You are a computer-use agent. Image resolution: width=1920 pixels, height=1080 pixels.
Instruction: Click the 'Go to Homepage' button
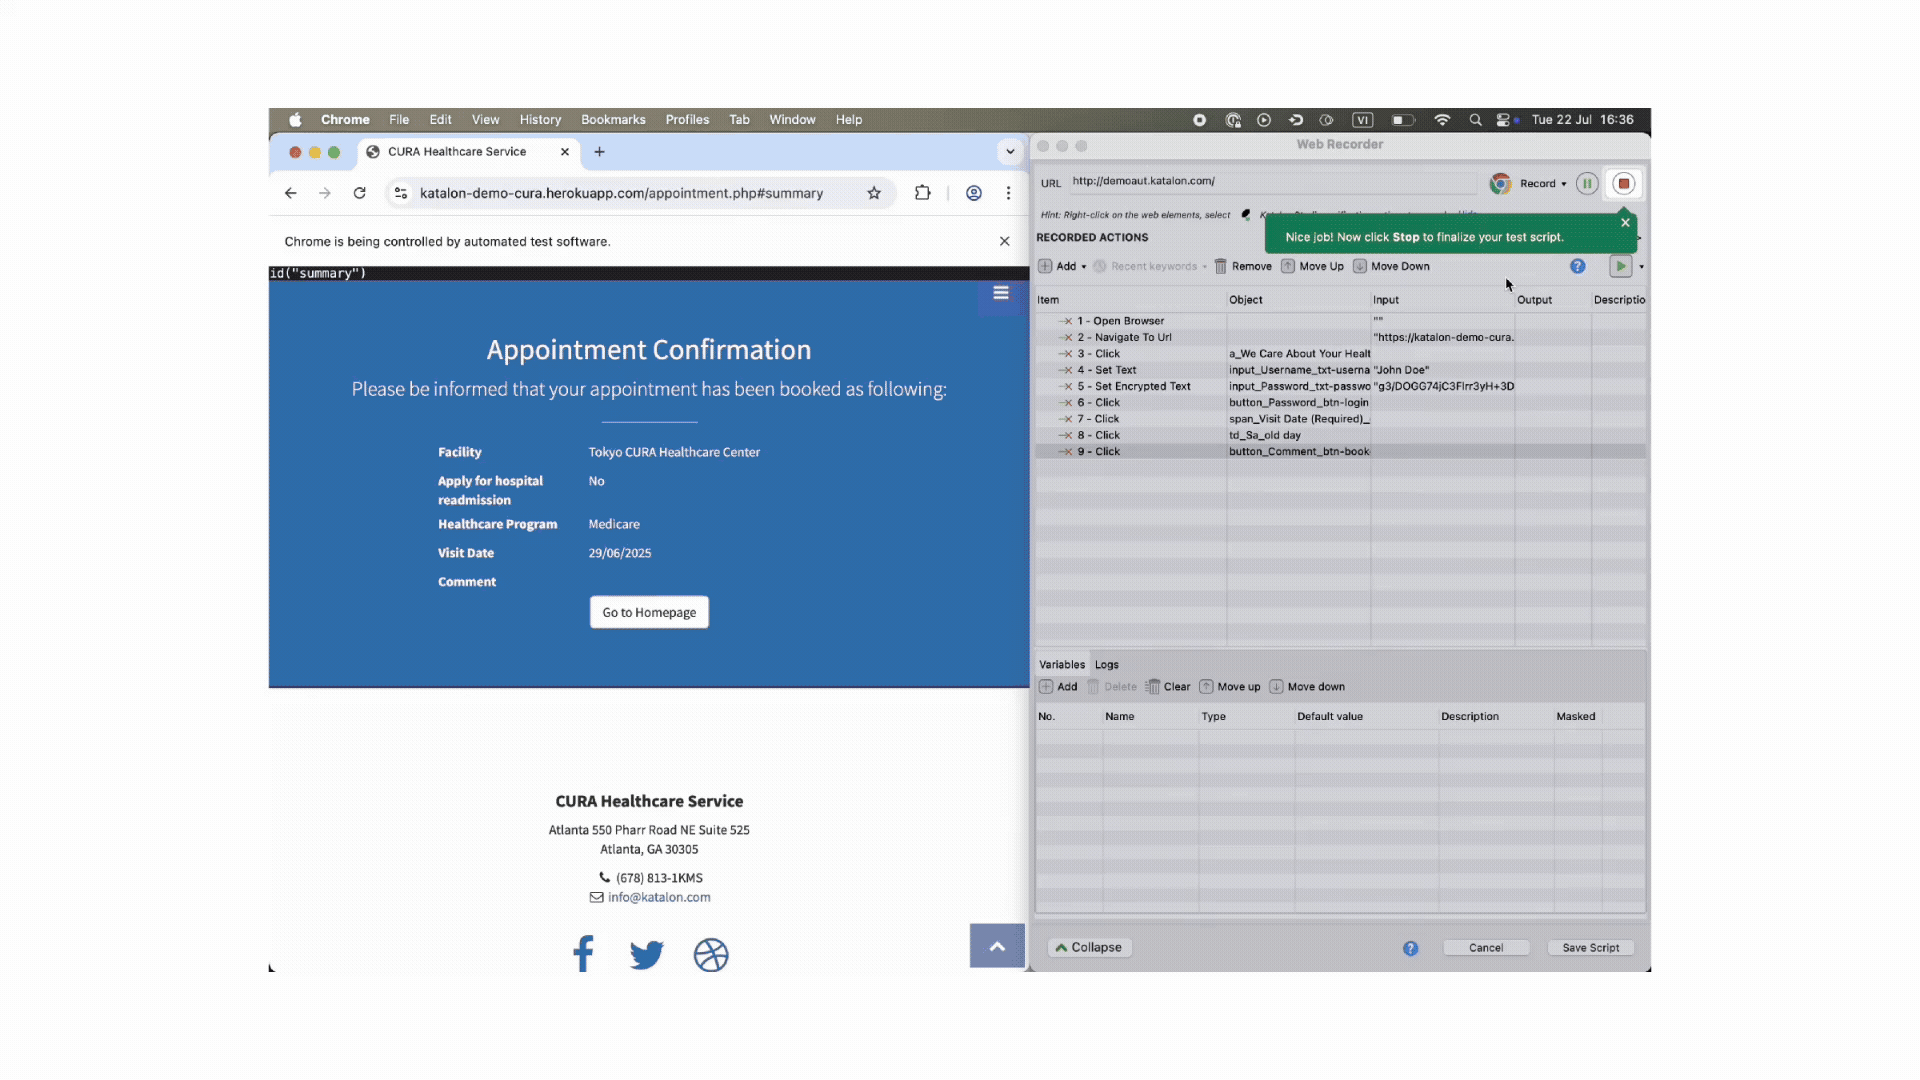tap(649, 612)
